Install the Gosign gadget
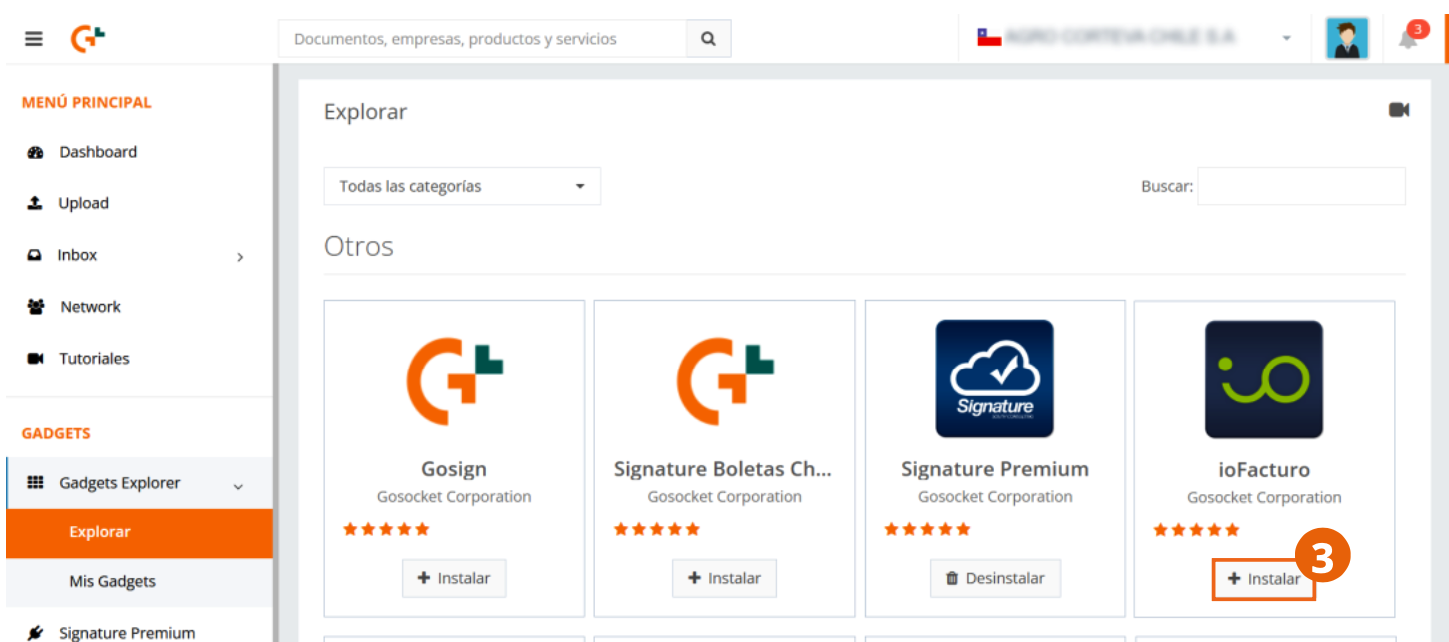 coord(454,578)
